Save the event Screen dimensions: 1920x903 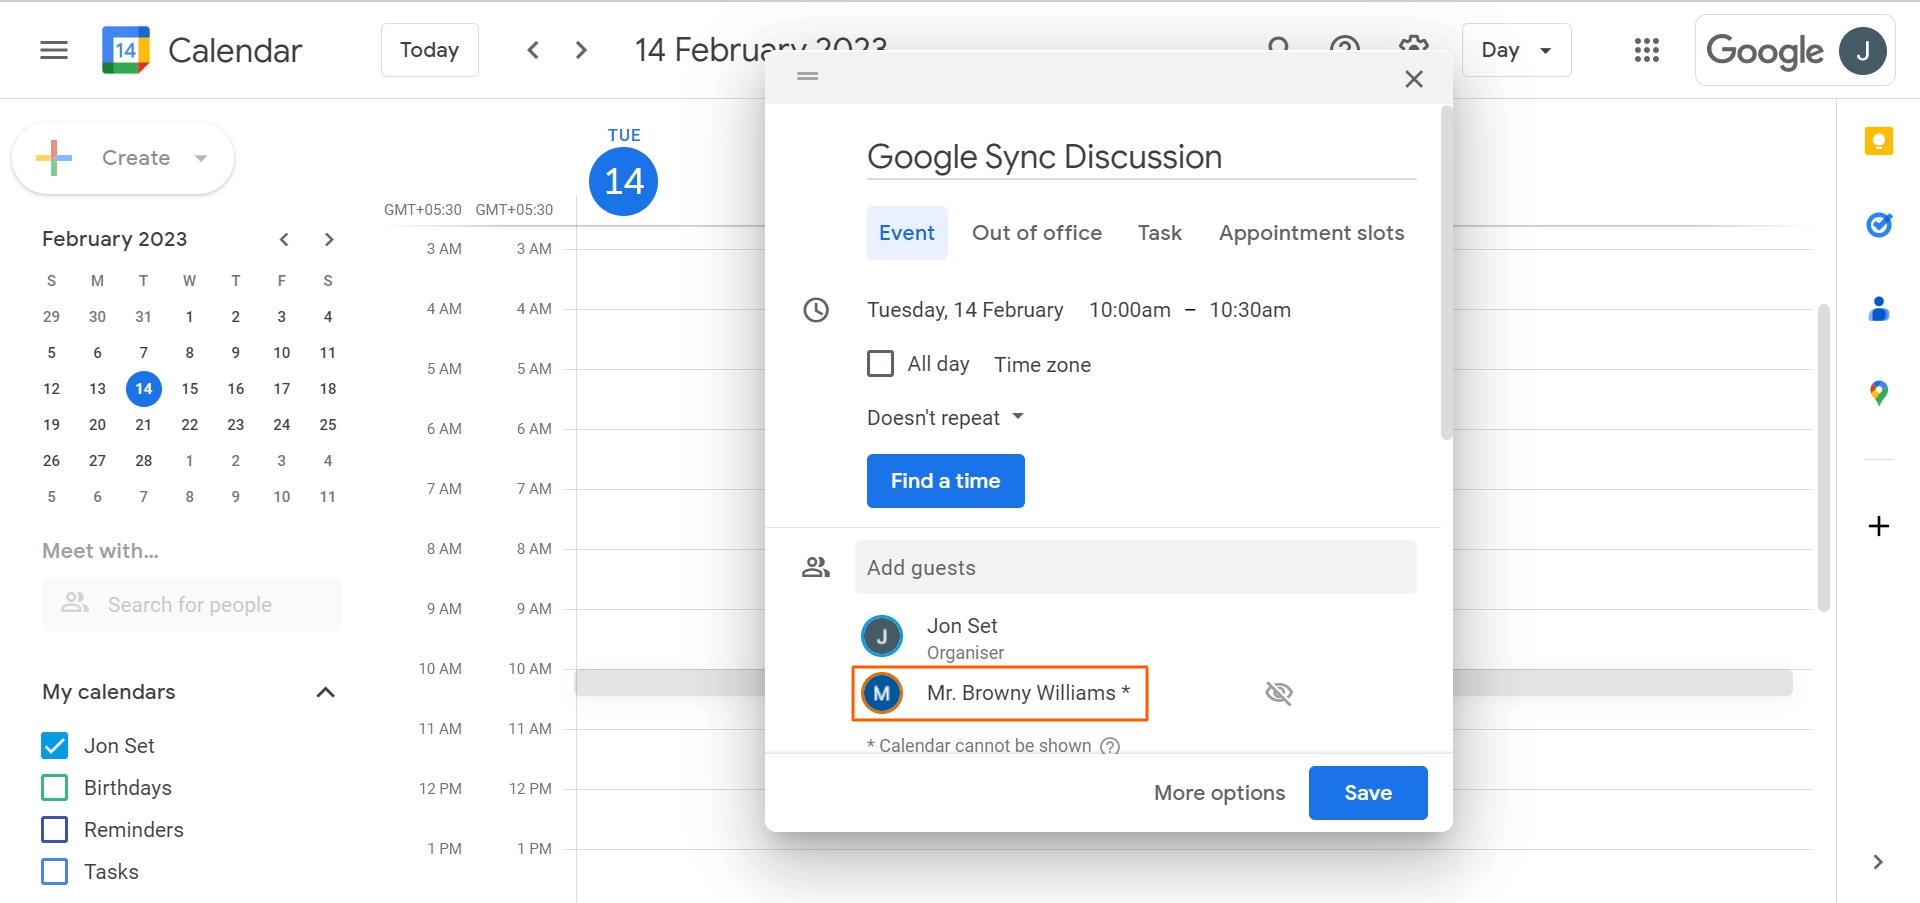(x=1368, y=793)
